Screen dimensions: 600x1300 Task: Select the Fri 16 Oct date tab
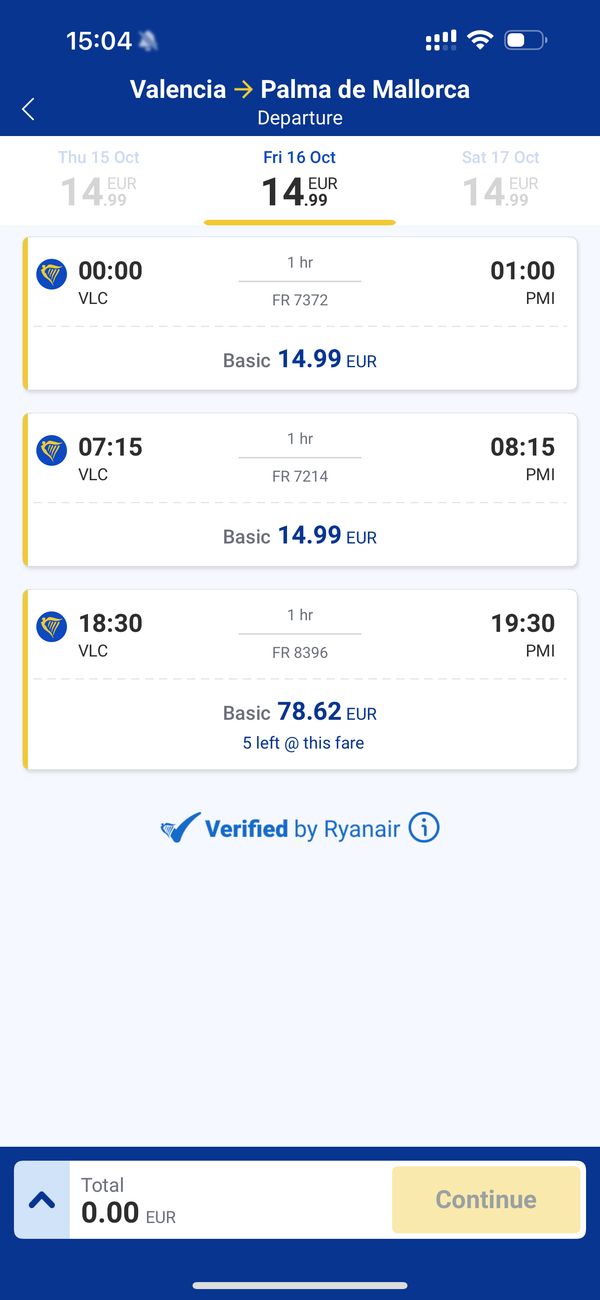point(300,179)
